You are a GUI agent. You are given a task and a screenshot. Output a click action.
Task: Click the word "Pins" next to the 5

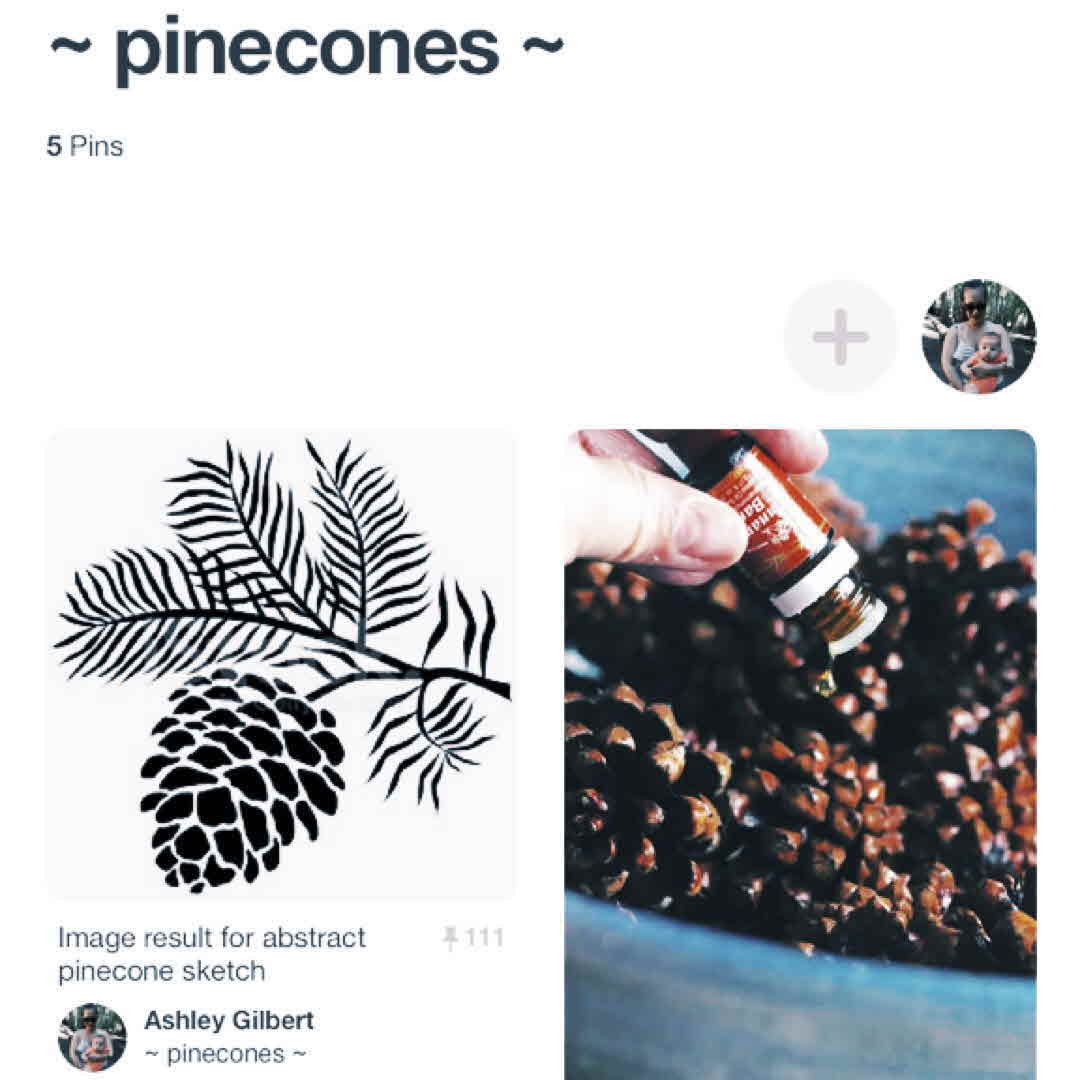pos(97,146)
